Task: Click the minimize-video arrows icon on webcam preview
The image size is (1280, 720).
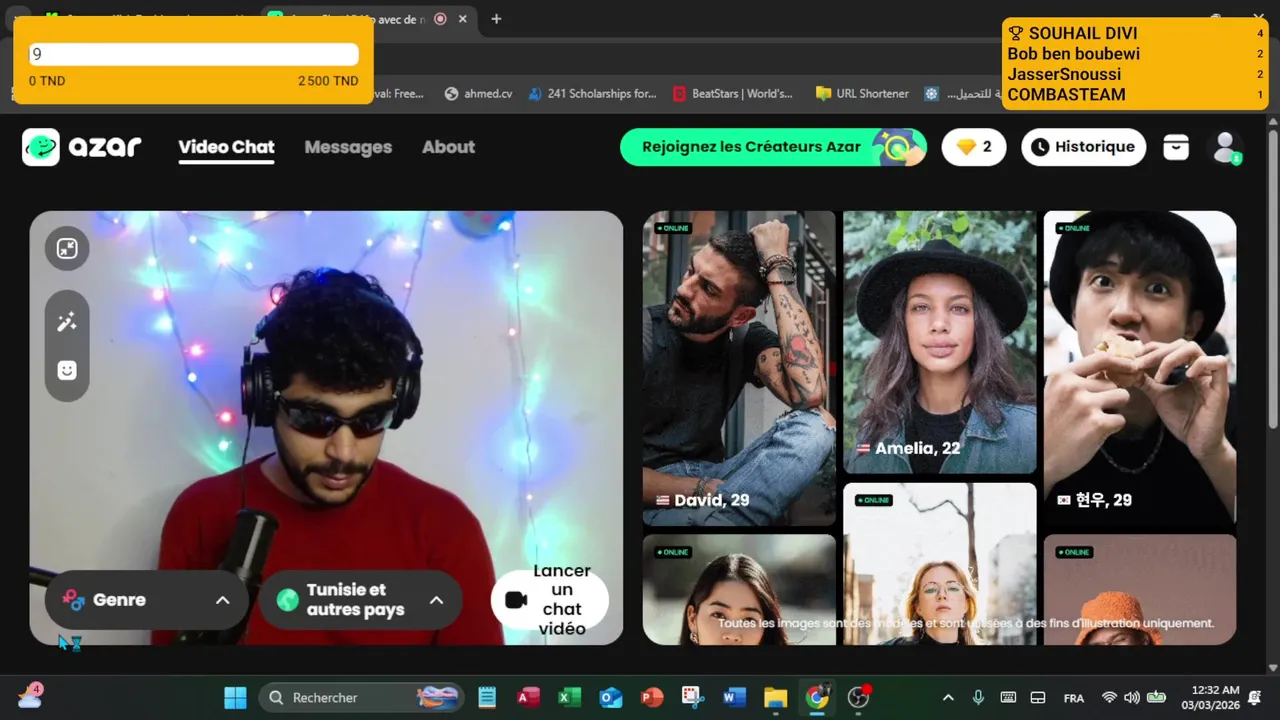Action: point(67,249)
